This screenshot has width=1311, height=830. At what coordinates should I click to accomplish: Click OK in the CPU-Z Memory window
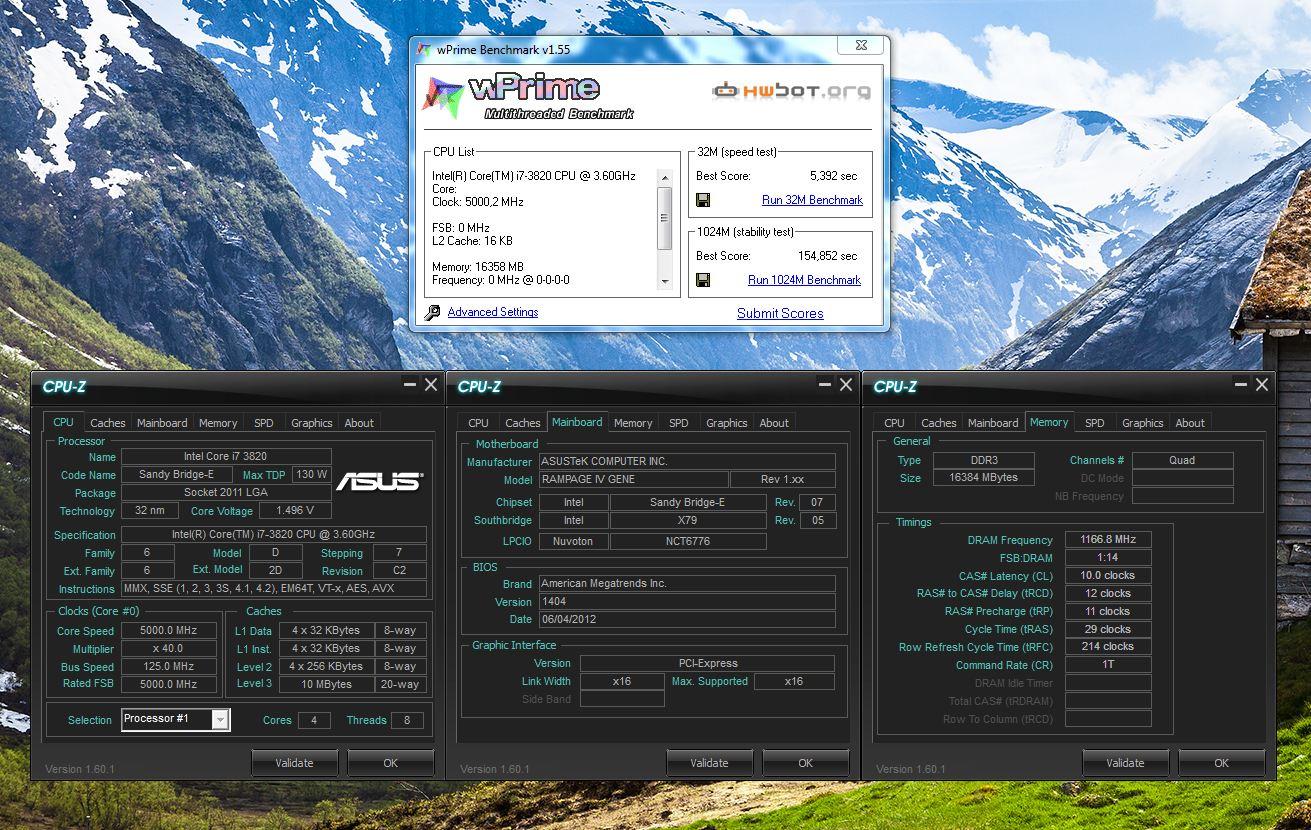[1221, 762]
